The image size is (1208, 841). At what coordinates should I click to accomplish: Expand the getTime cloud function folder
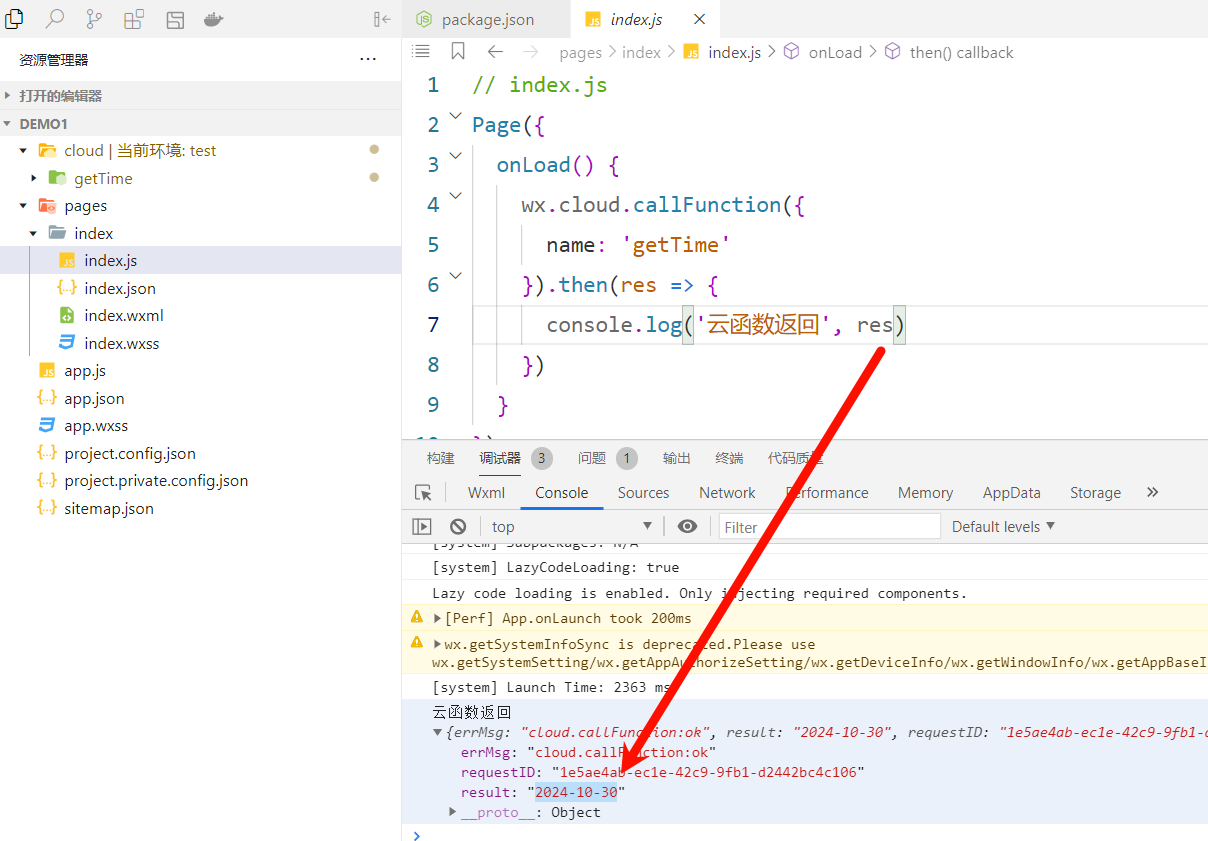point(34,178)
